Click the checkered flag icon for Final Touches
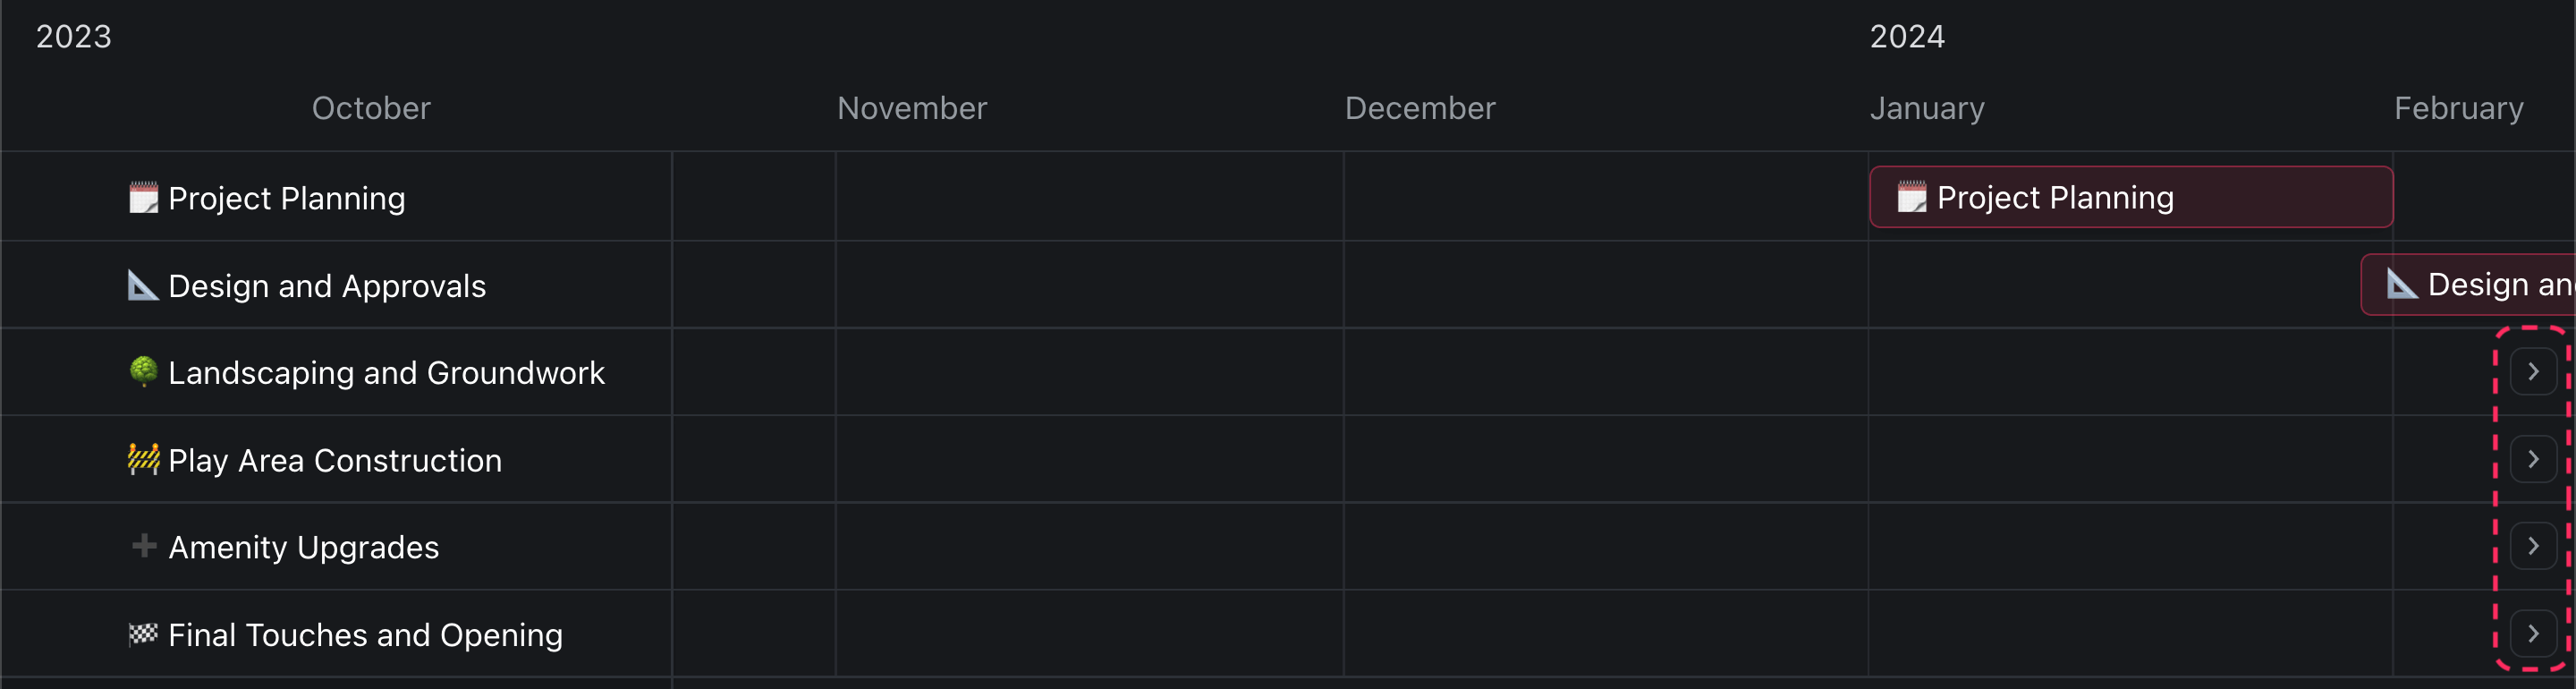 pos(143,634)
